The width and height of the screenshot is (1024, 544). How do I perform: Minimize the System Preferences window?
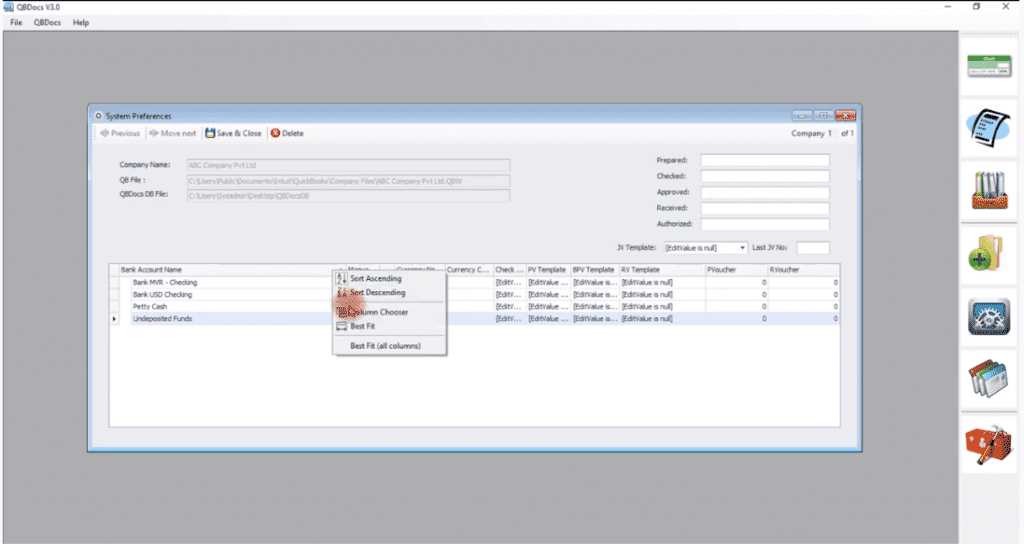coord(802,116)
